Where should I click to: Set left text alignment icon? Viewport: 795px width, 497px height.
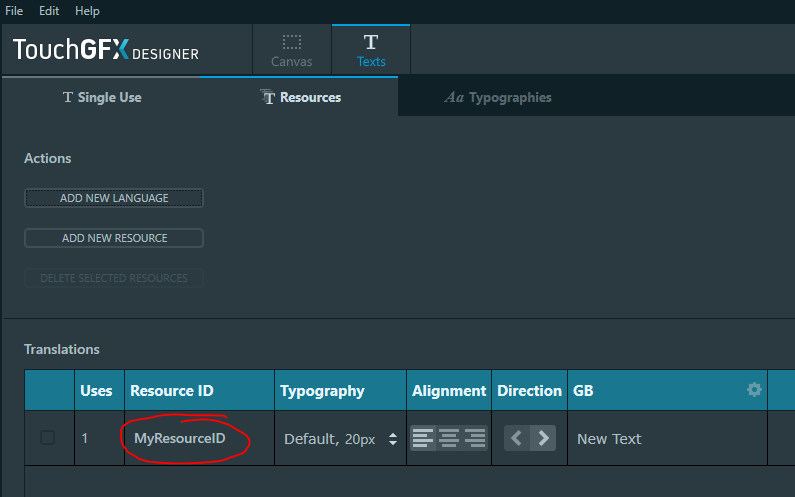pyautogui.click(x=423, y=438)
